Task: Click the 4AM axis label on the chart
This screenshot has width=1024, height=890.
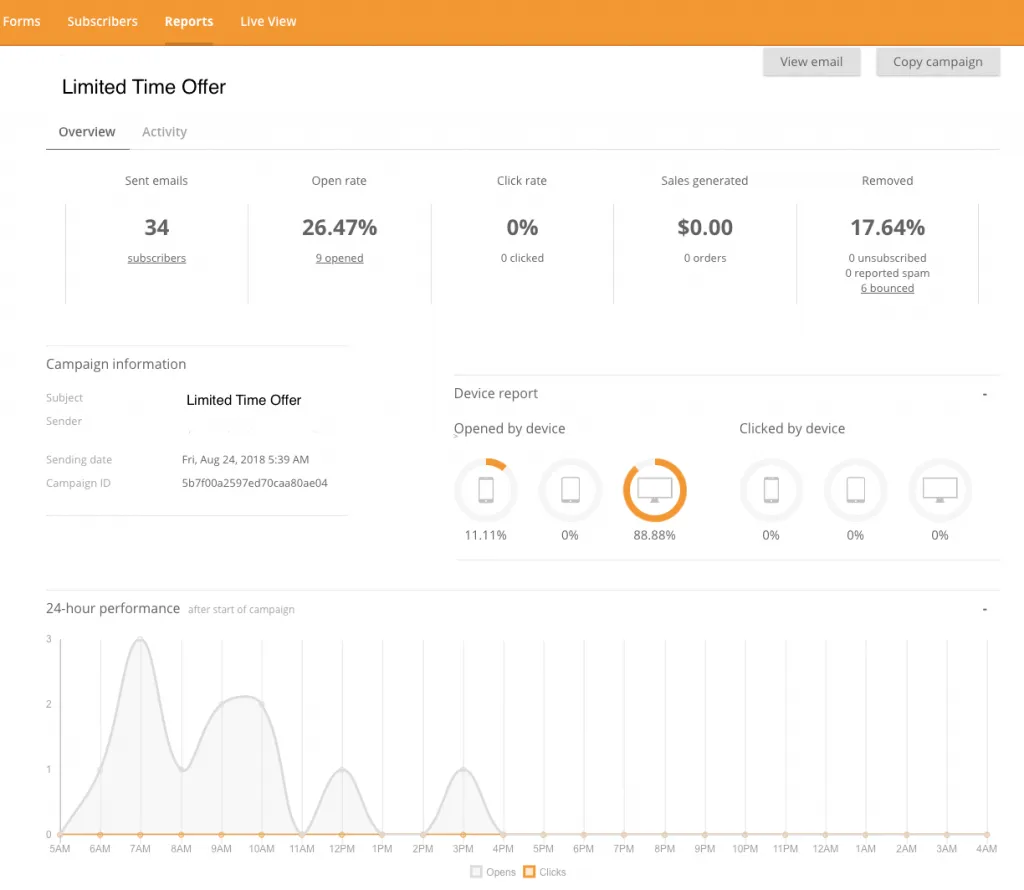Action: 987,849
